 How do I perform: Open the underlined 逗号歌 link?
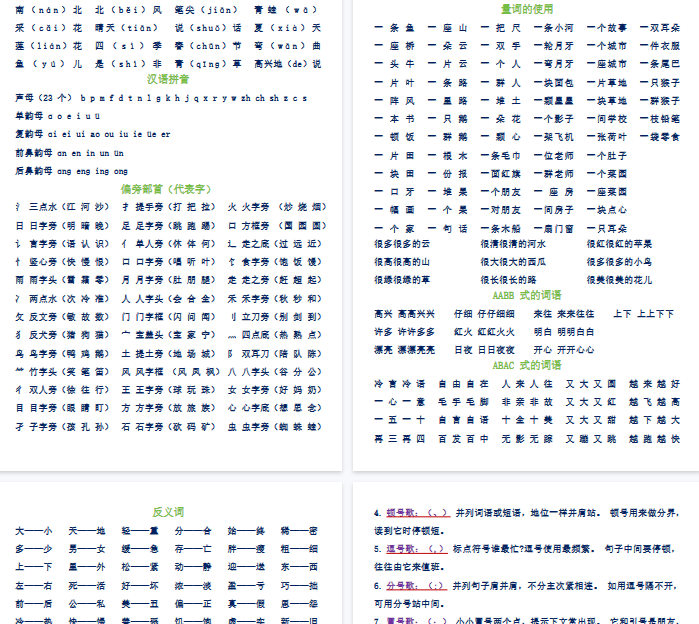(x=401, y=549)
